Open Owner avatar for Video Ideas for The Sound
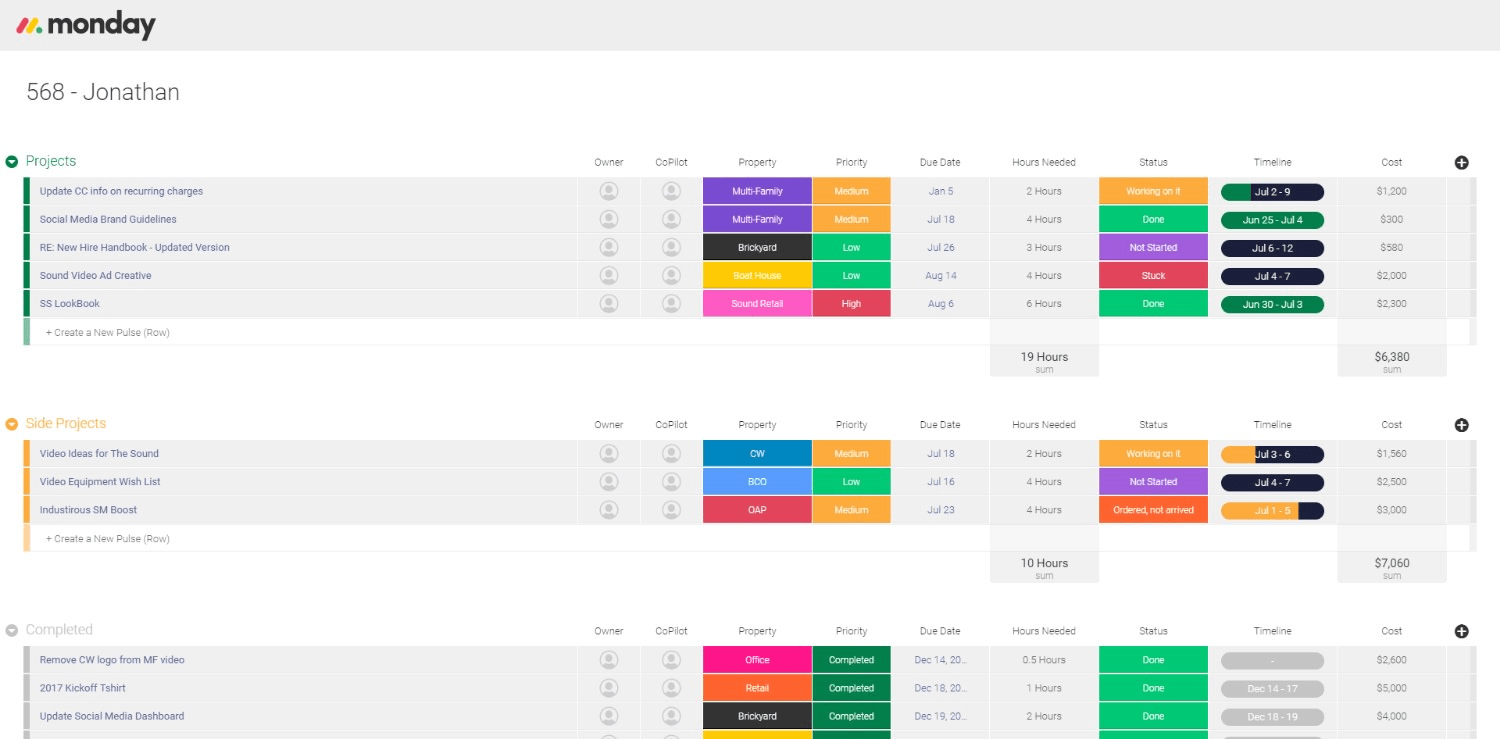The image size is (1500, 739). pos(608,454)
